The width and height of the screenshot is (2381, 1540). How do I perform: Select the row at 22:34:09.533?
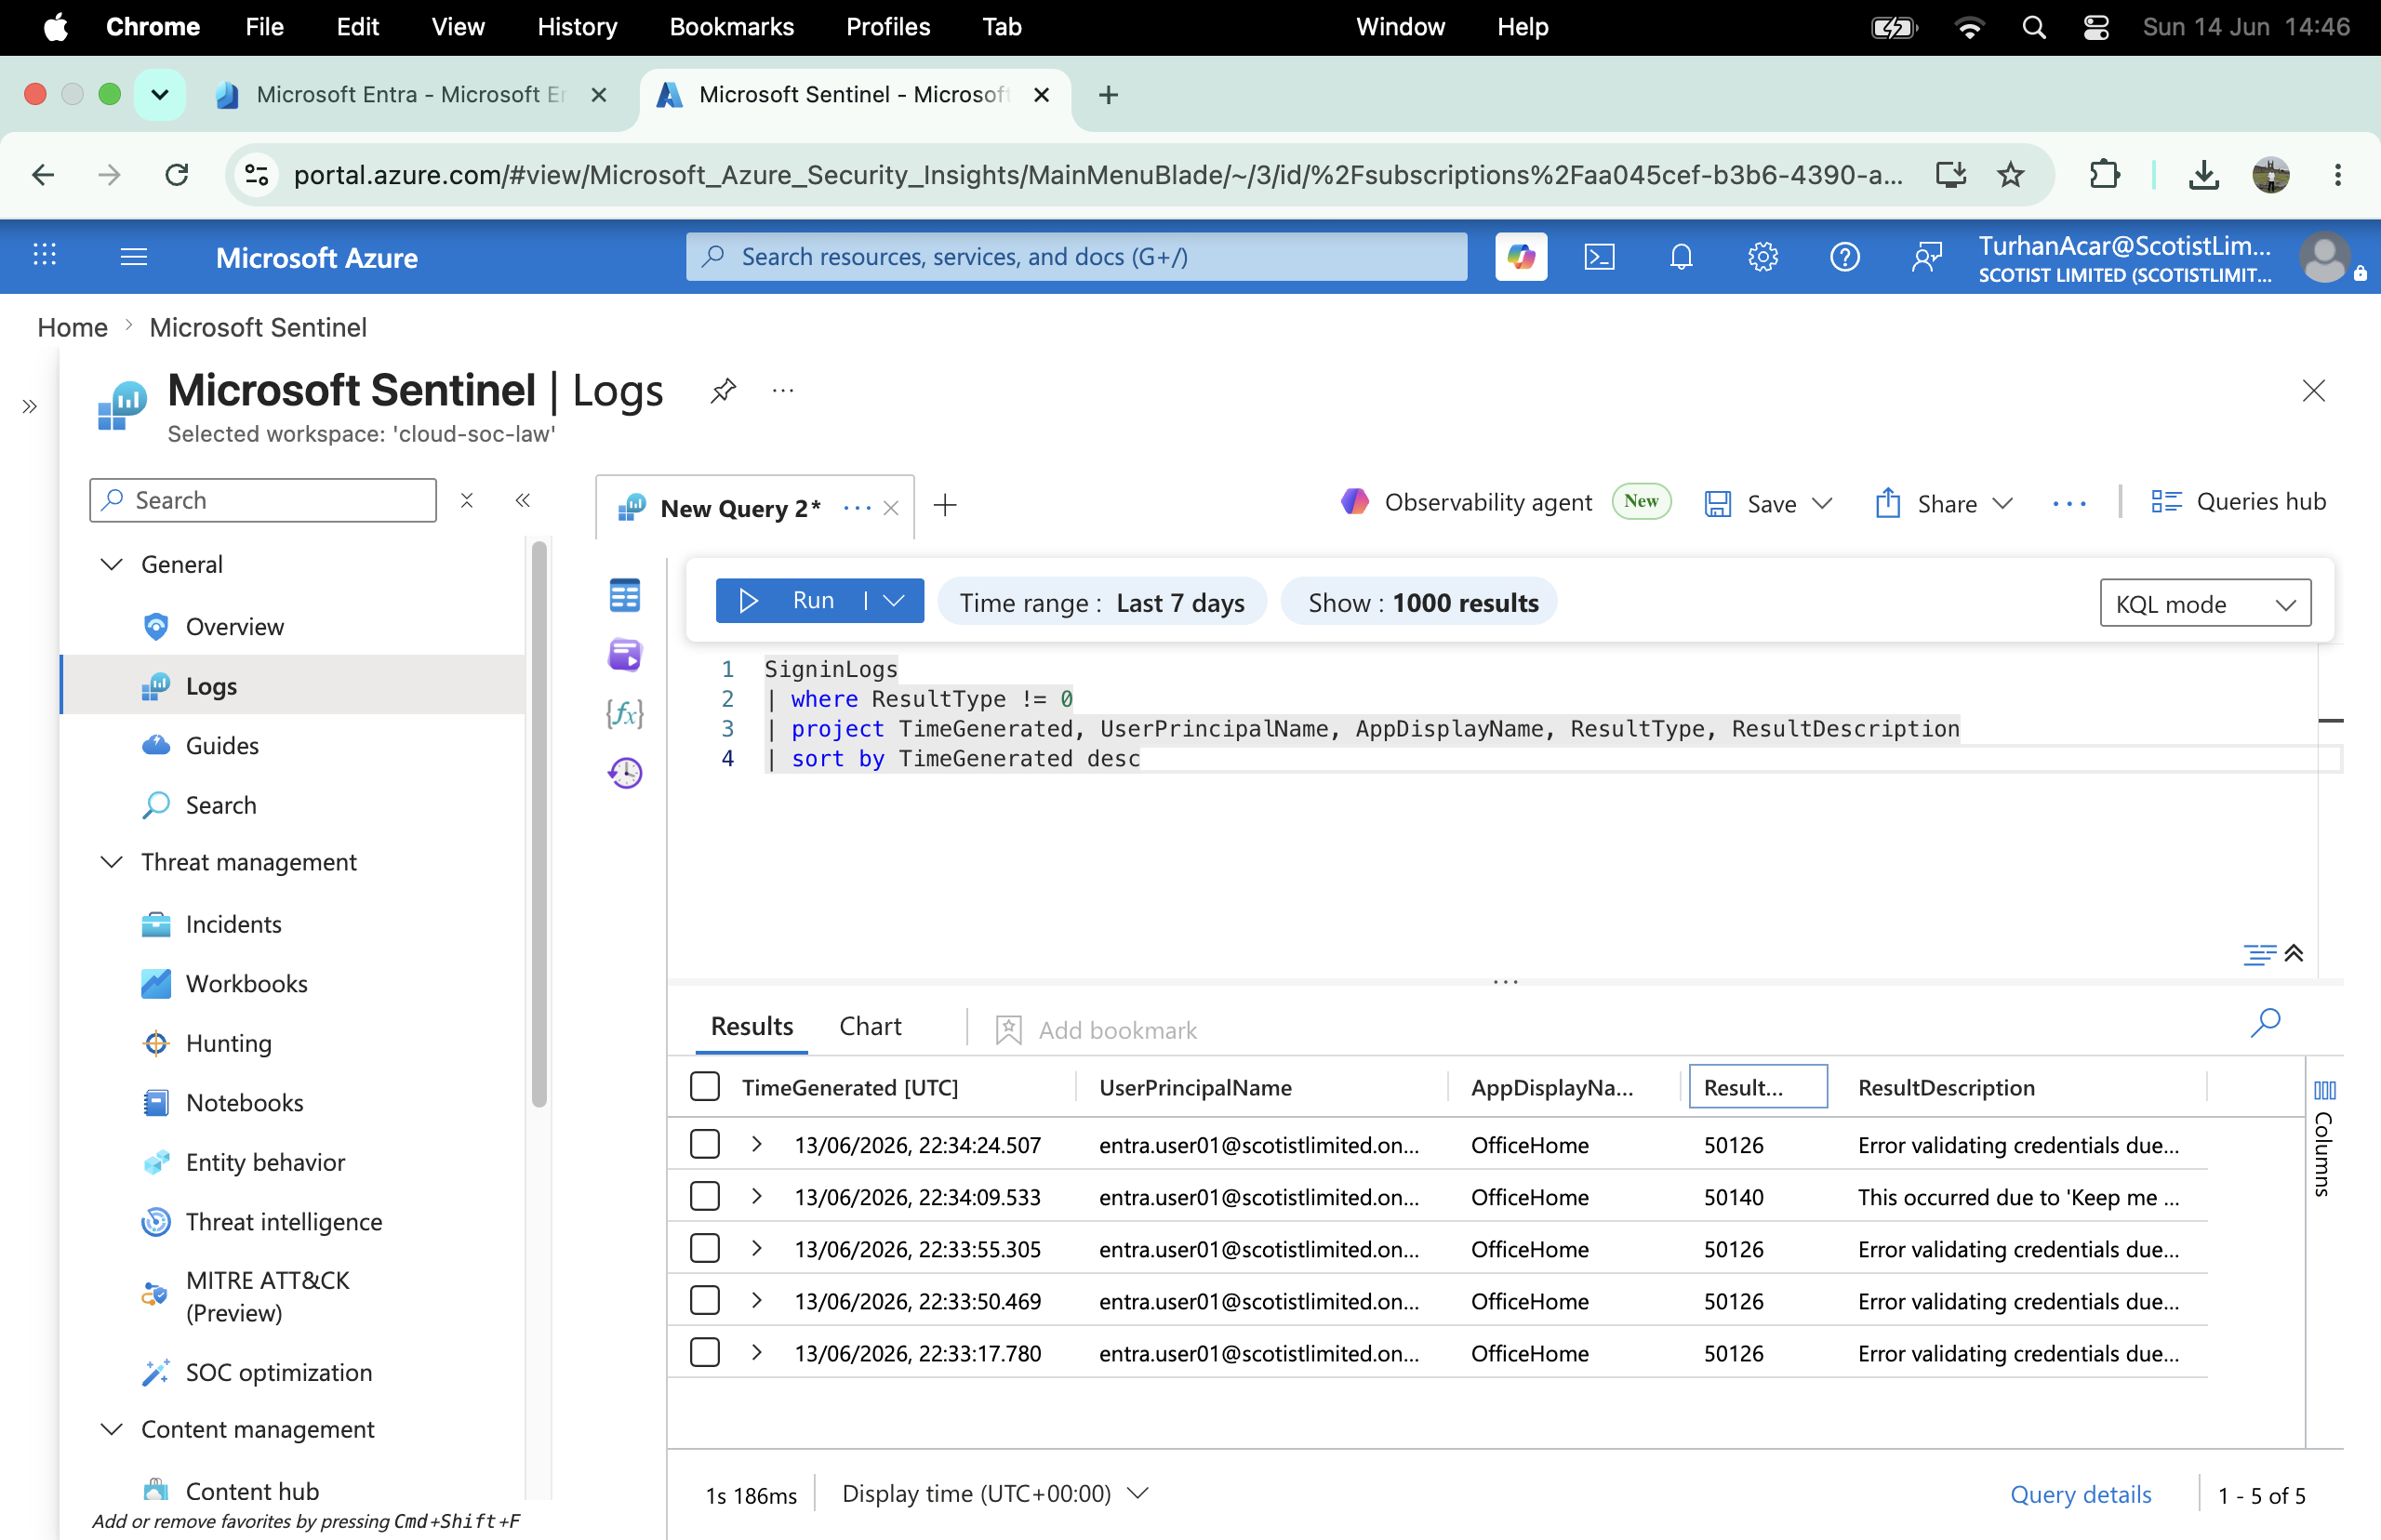pos(705,1196)
